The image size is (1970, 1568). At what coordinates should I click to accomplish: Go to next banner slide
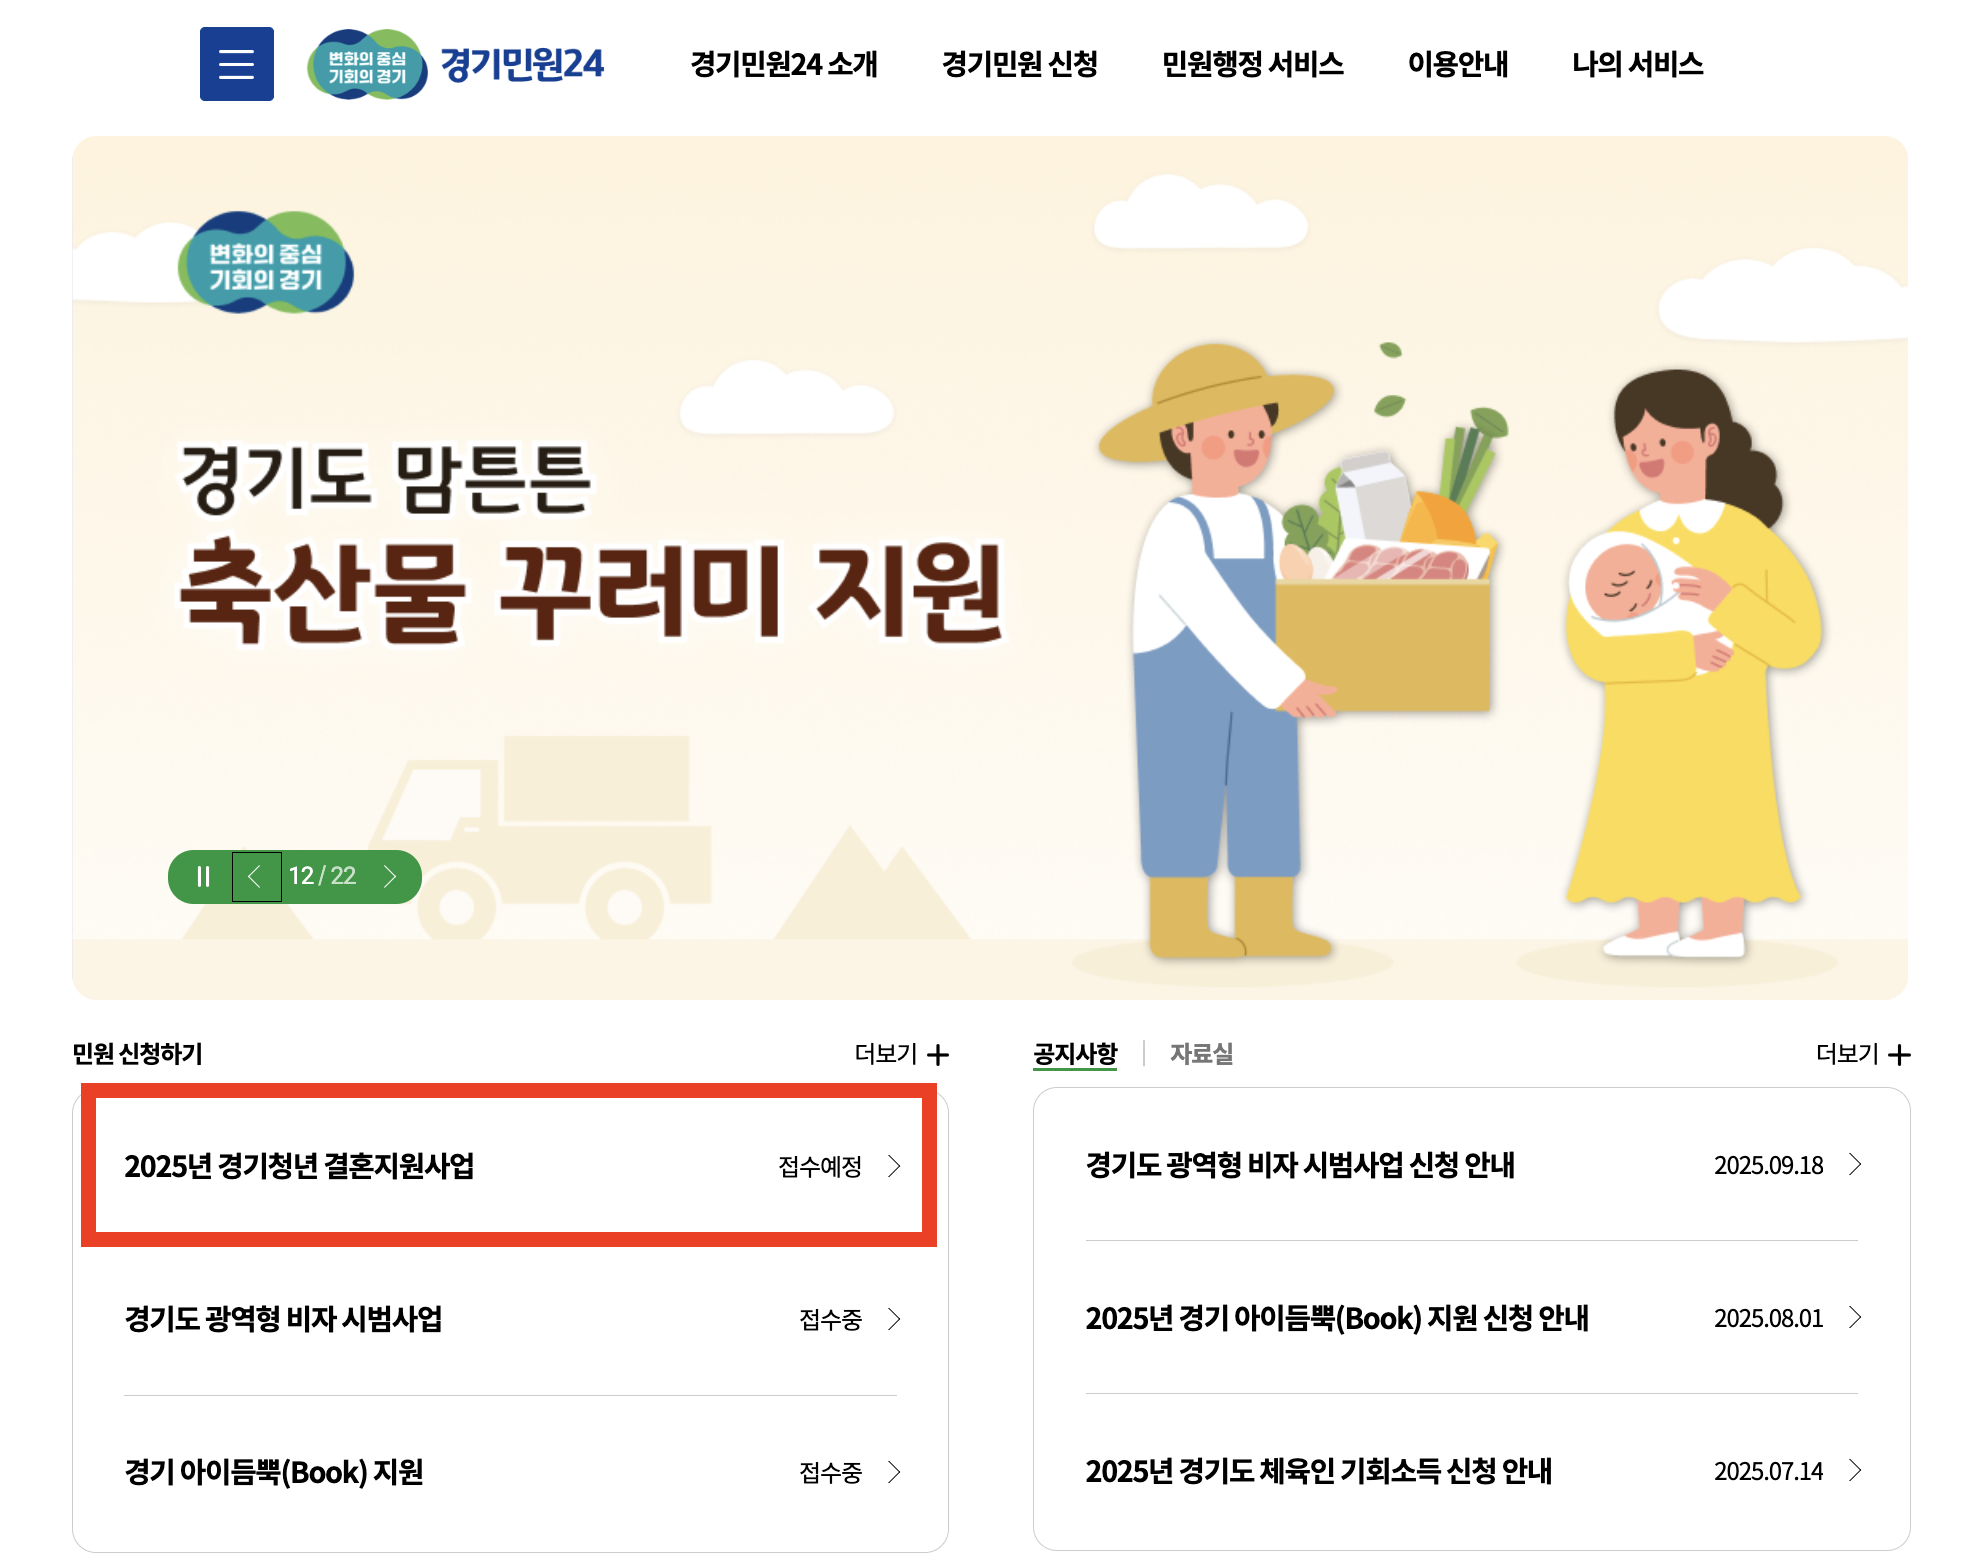pos(391,877)
